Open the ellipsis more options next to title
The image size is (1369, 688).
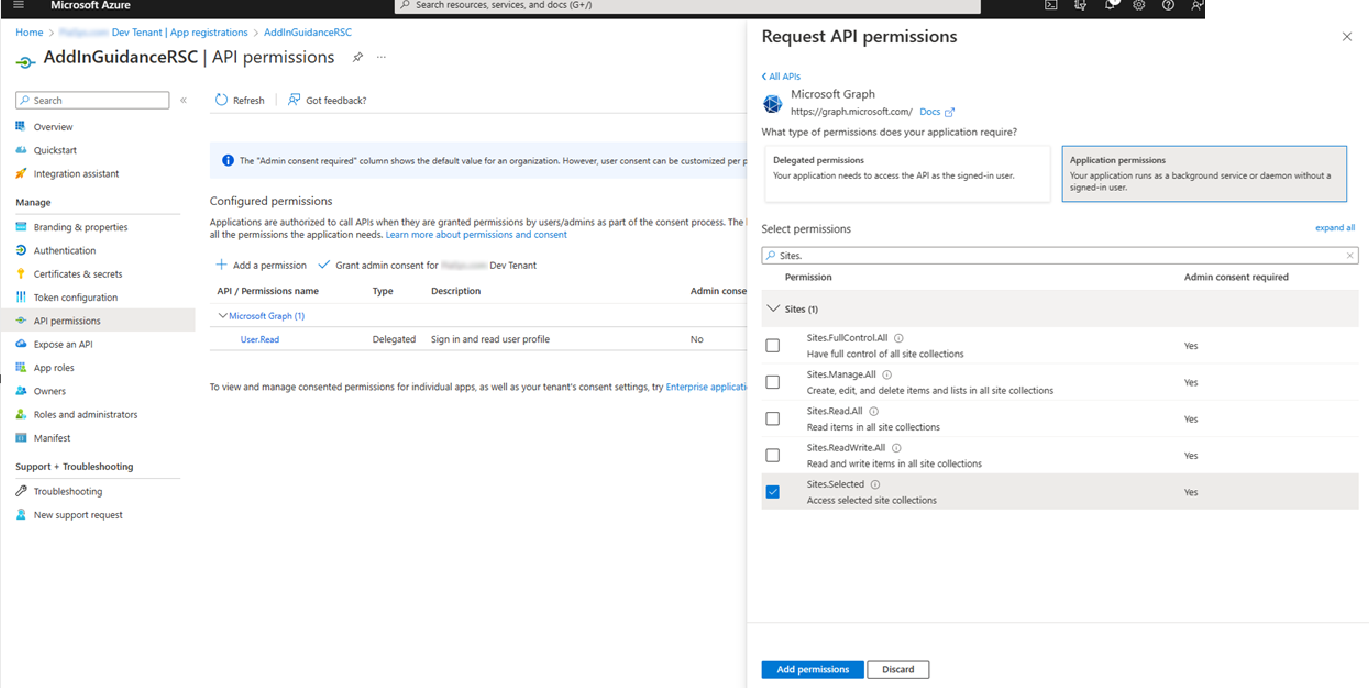click(x=381, y=57)
